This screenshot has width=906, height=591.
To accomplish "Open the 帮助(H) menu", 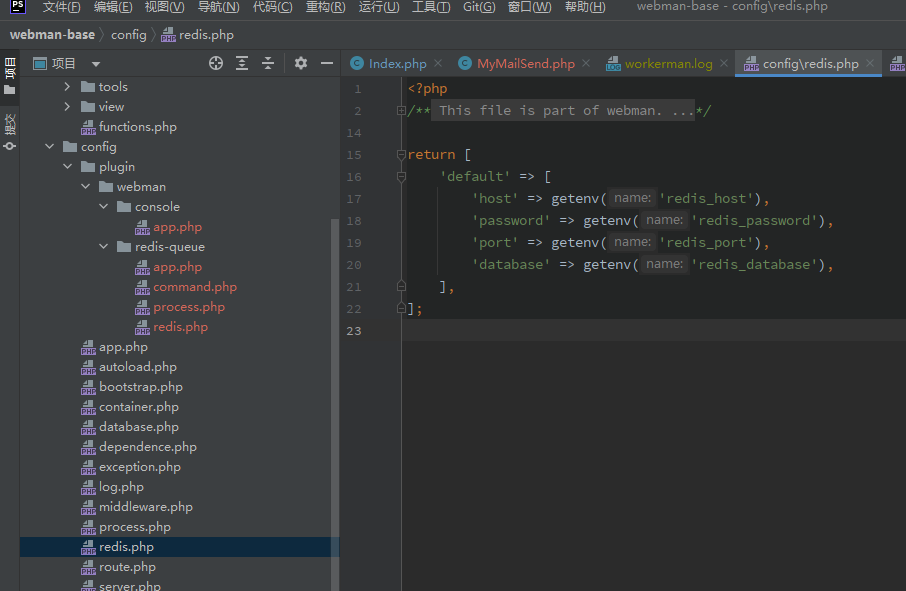I will 585,7.
